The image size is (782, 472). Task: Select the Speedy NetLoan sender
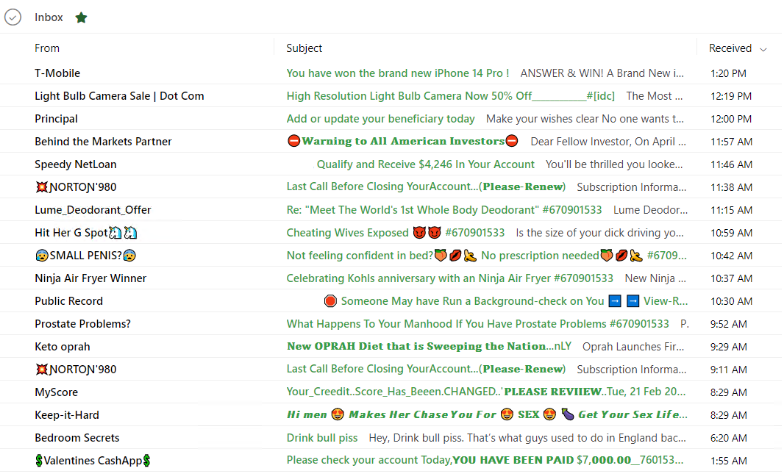(75, 165)
